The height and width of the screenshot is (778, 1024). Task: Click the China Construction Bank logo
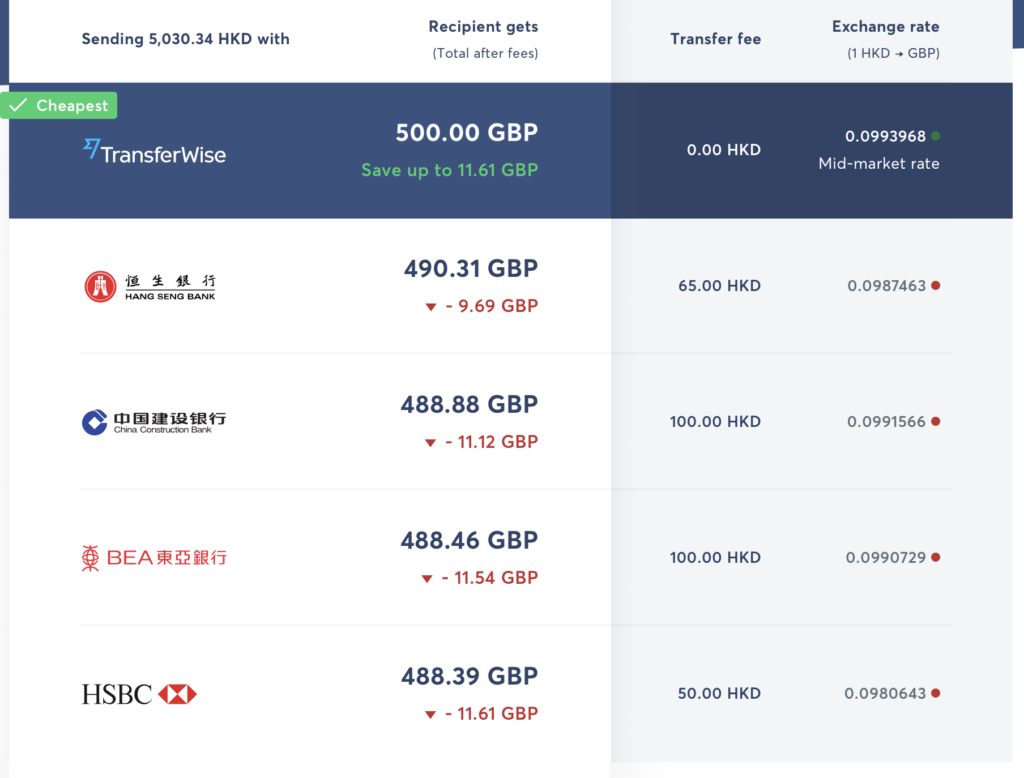tap(154, 422)
